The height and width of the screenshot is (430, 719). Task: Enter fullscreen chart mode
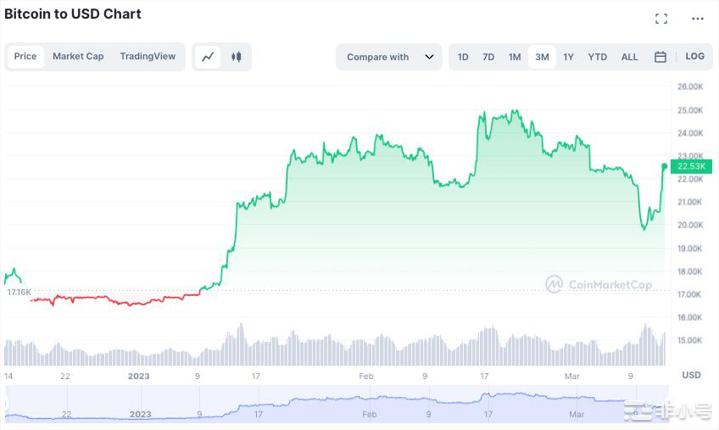pos(661,18)
